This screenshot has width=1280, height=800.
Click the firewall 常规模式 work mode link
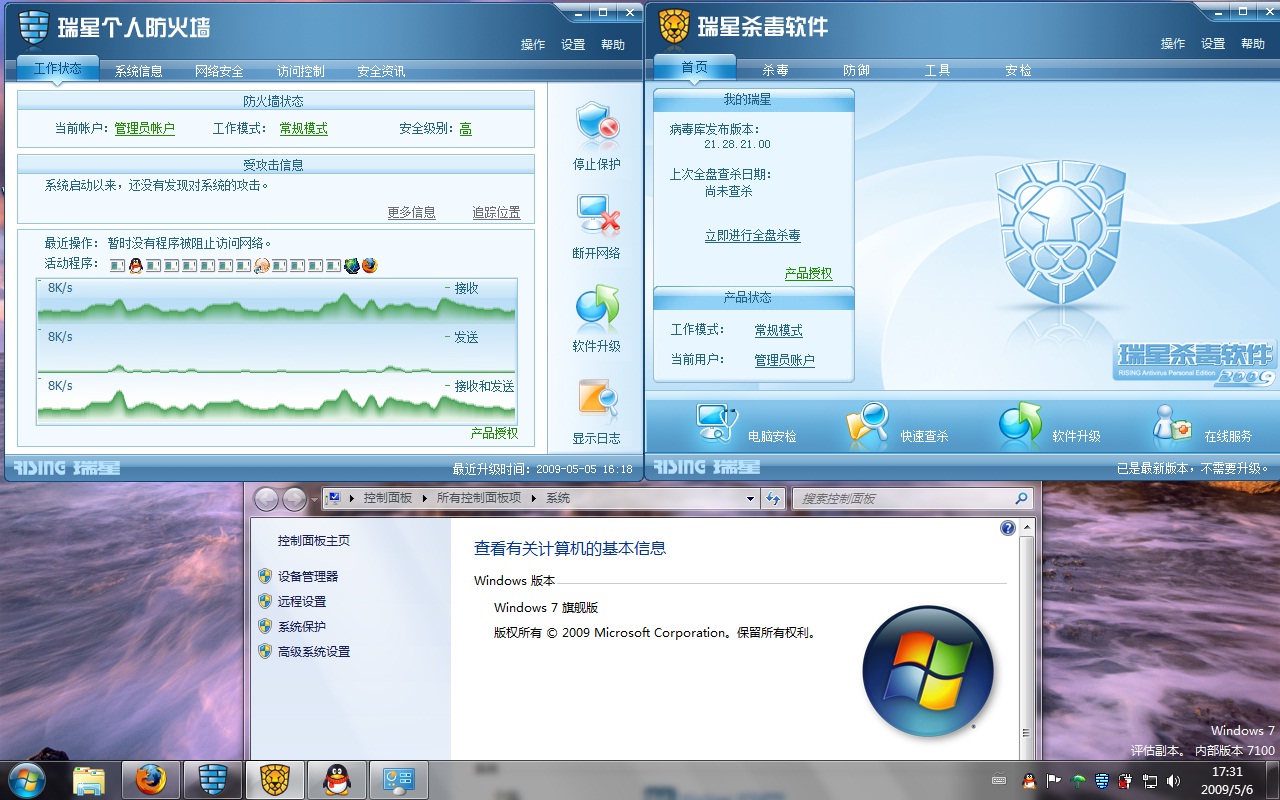tap(303, 128)
